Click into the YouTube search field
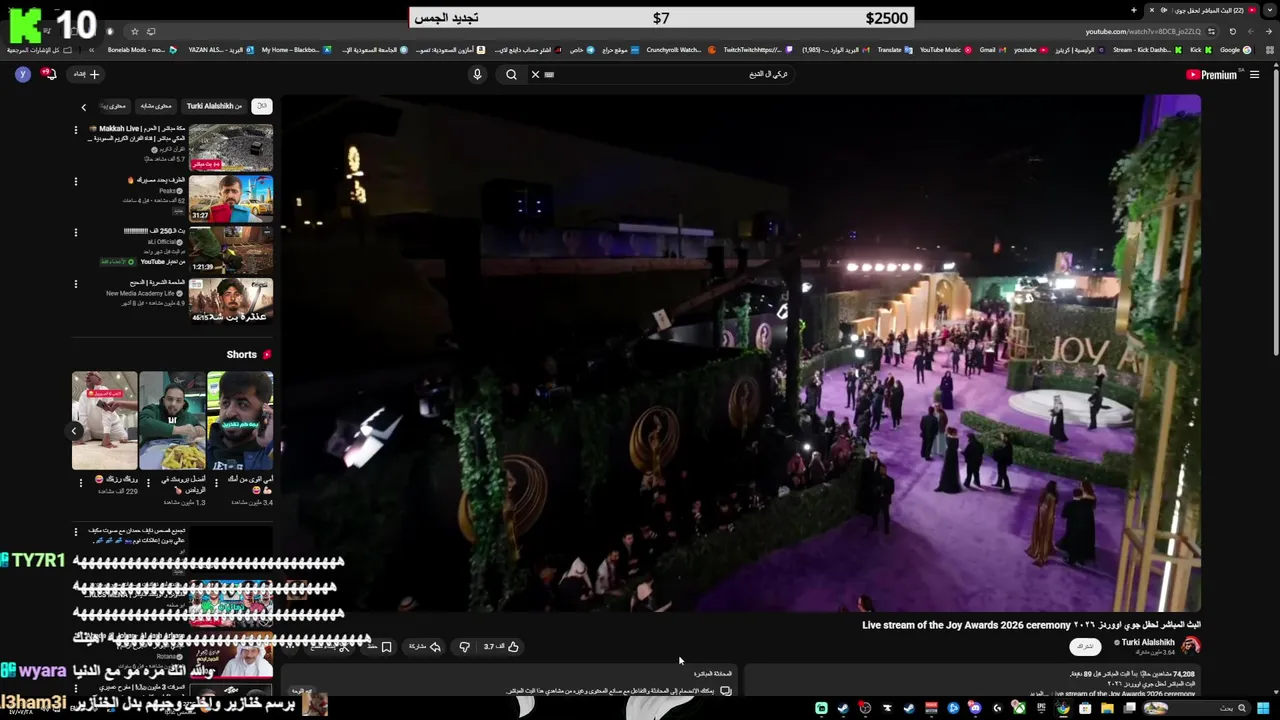The width and height of the screenshot is (1280, 720). tap(670, 74)
